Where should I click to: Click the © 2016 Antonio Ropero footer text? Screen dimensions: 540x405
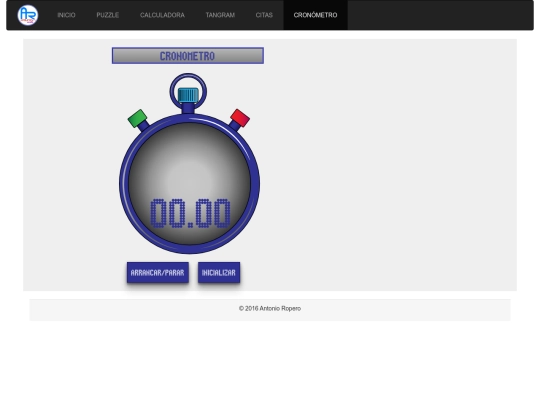point(270,309)
